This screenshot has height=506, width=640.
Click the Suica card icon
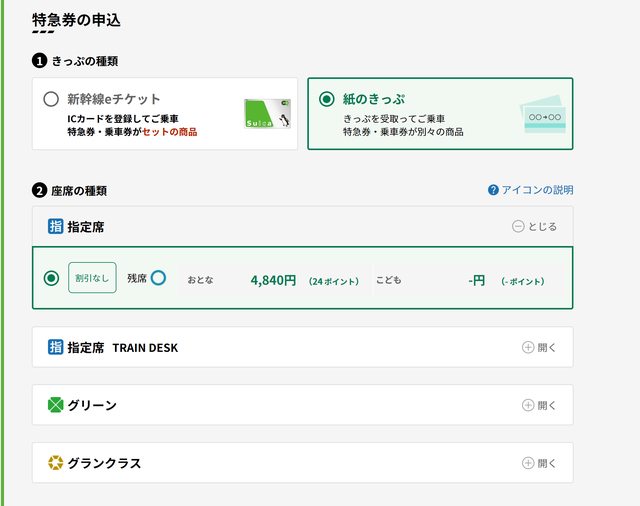coord(267,113)
